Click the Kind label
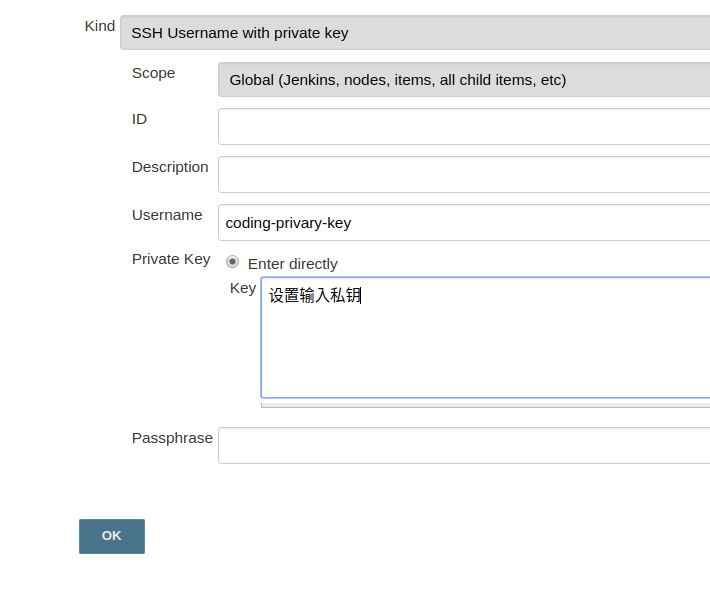 pyautogui.click(x=100, y=26)
